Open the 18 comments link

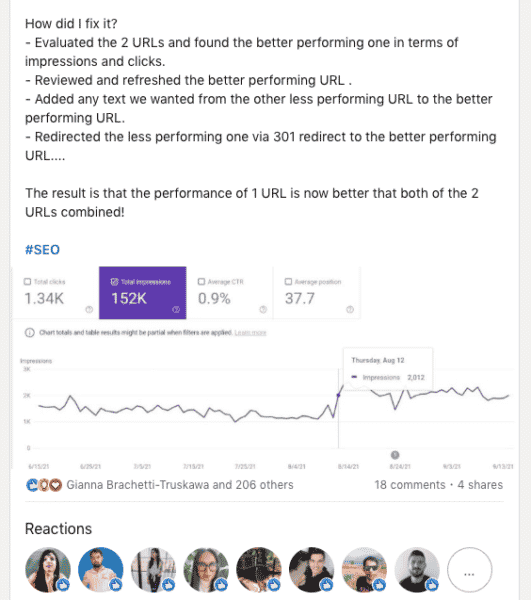(x=410, y=485)
